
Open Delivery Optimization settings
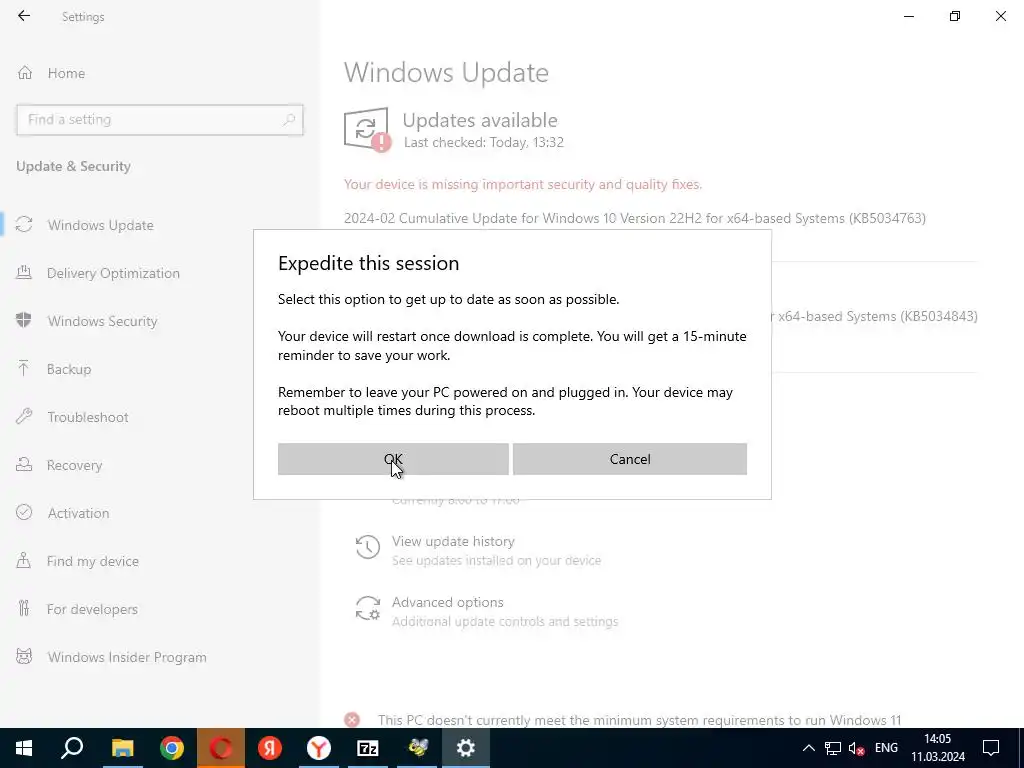tap(113, 273)
